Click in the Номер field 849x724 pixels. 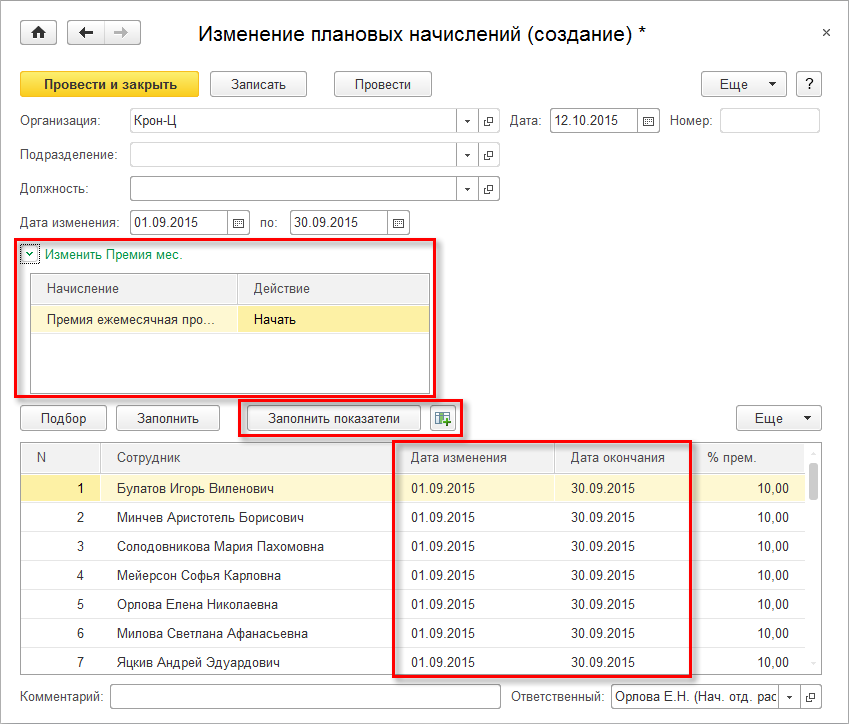click(x=769, y=121)
